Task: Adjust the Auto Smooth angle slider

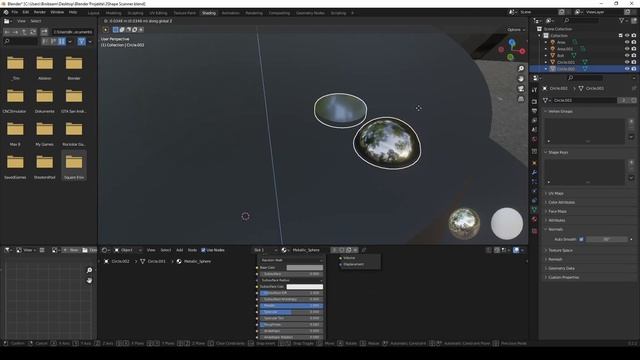Action: (607, 240)
